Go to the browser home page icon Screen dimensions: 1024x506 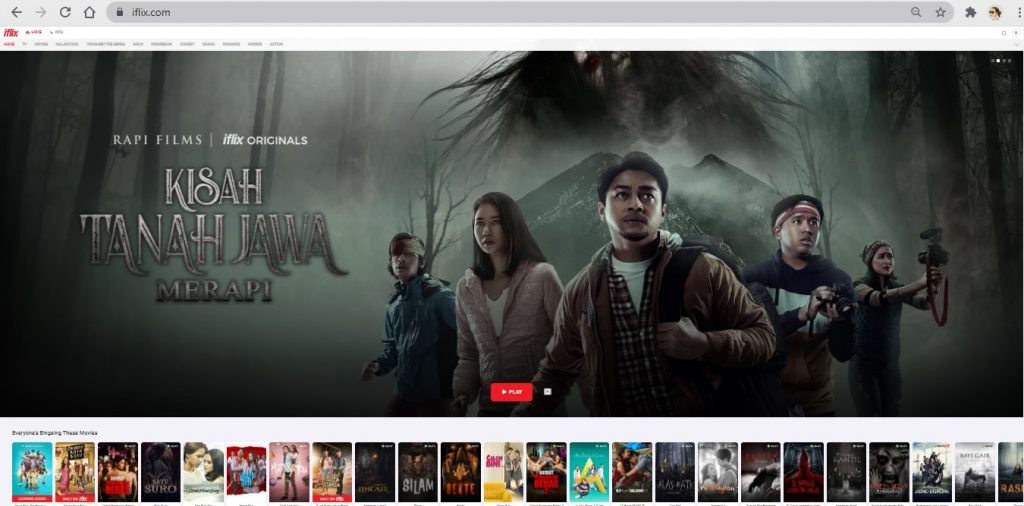coord(90,12)
